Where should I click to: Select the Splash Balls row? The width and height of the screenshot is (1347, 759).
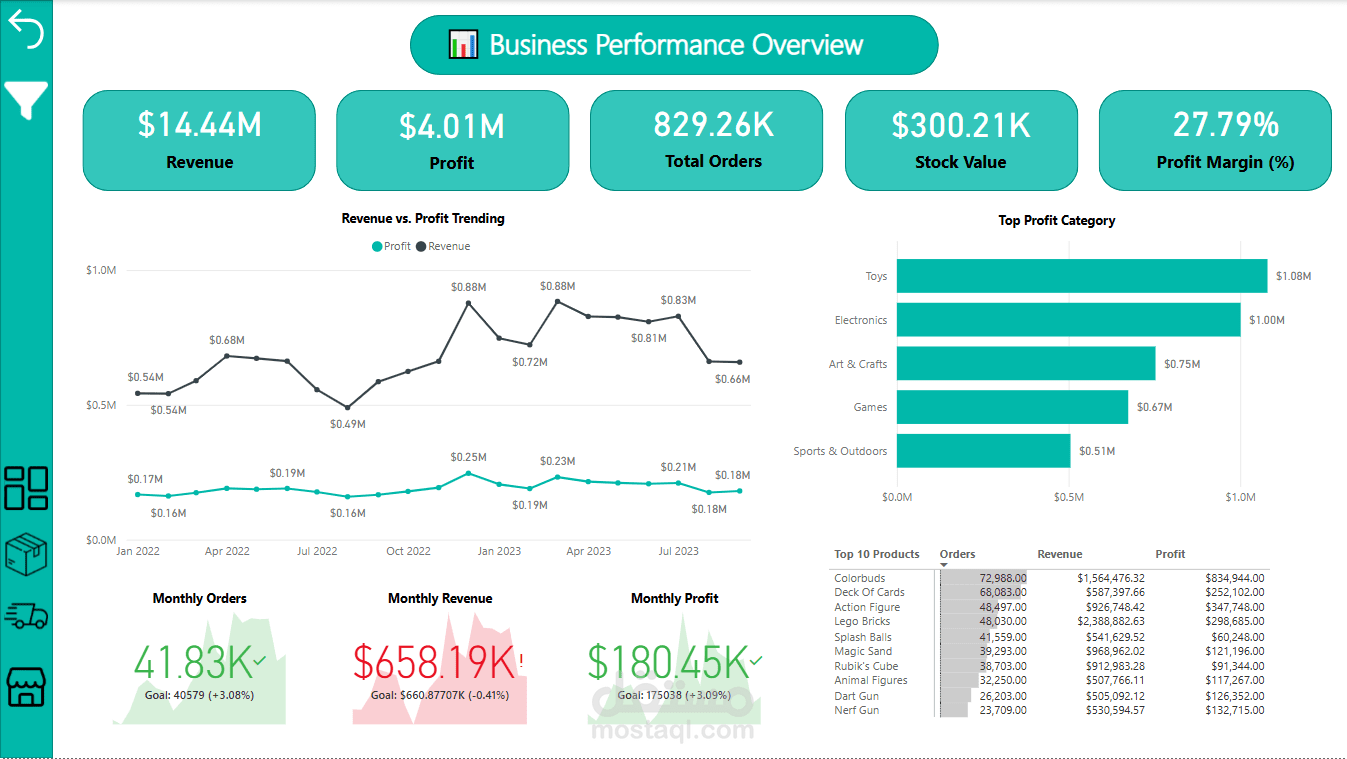coord(1050,637)
